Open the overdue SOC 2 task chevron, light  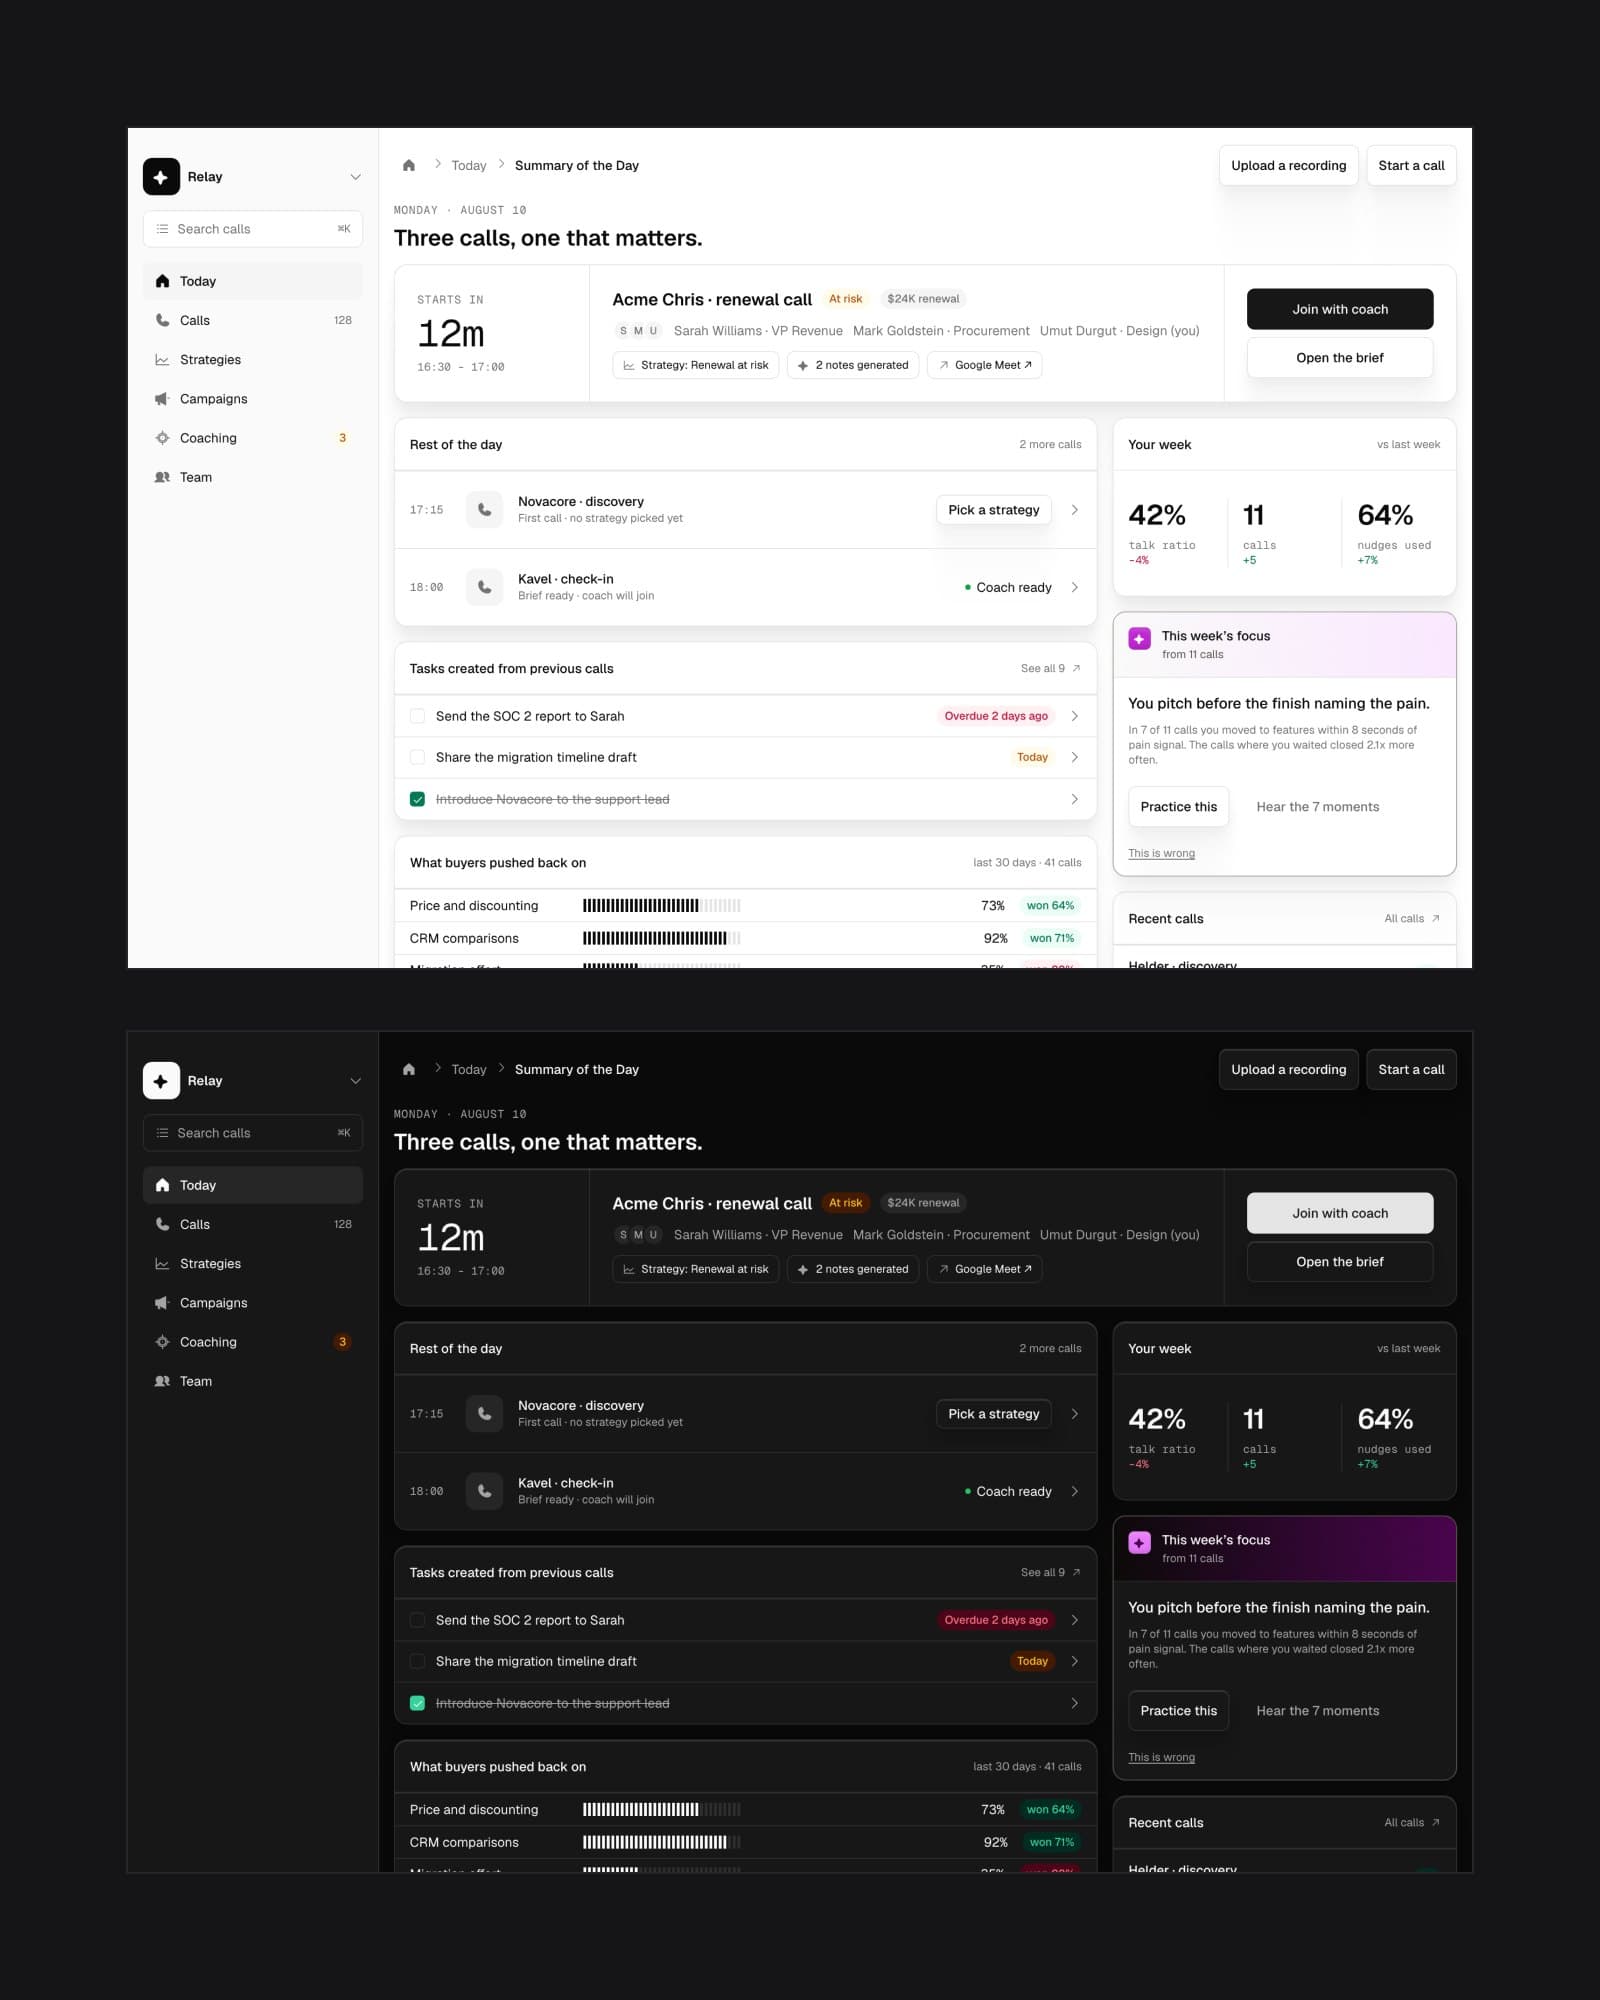(1074, 716)
